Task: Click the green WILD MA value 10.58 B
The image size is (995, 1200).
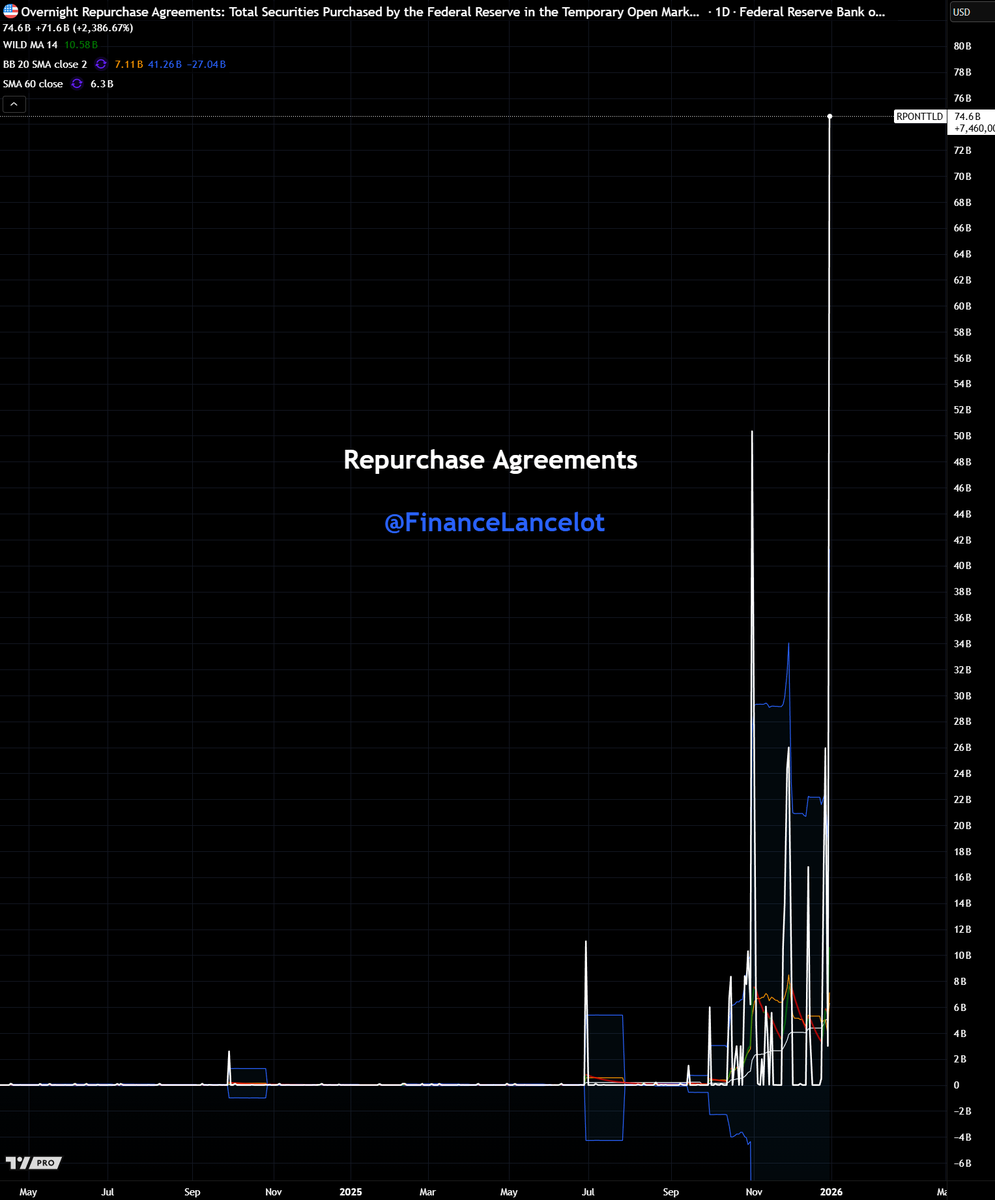Action: click(82, 44)
